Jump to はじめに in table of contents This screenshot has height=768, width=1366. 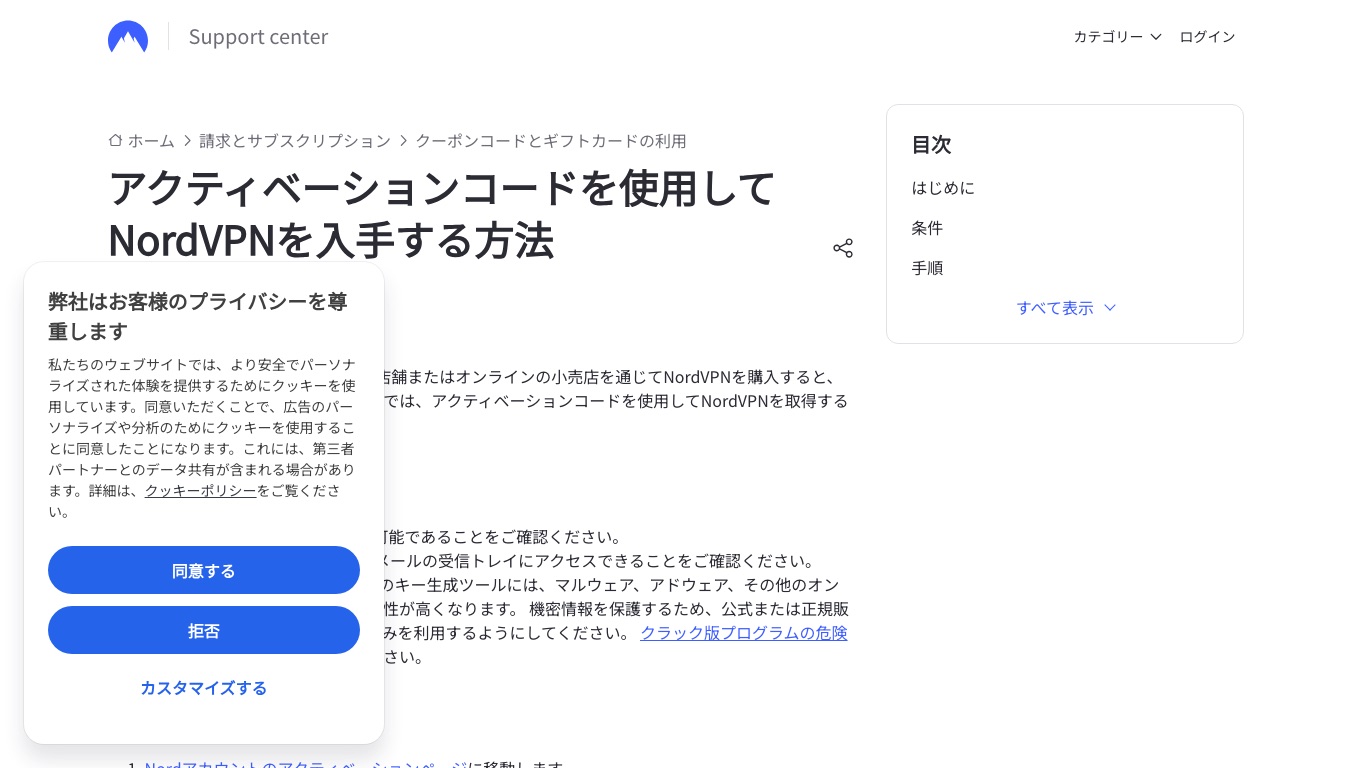pos(943,188)
